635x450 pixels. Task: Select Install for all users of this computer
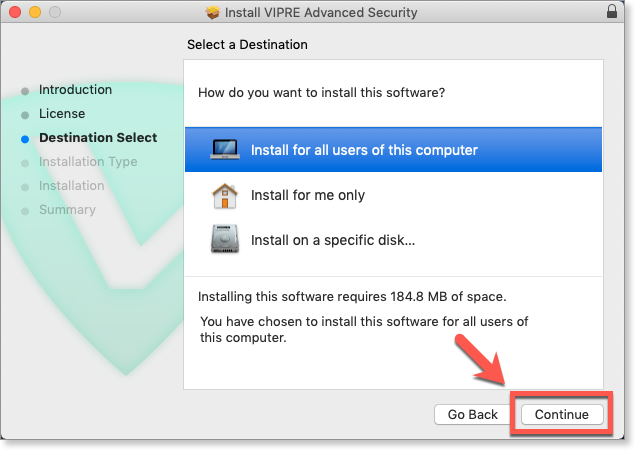pos(364,150)
